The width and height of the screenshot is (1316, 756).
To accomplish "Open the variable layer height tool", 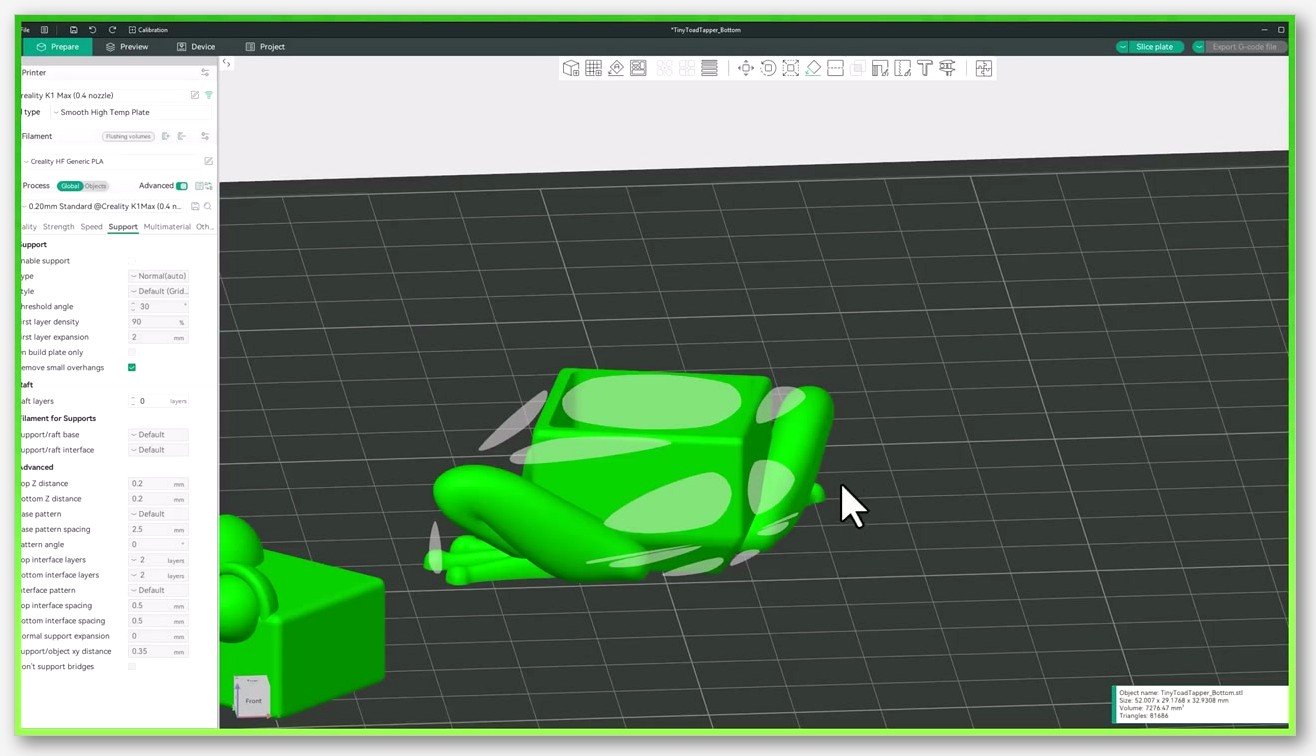I will pos(709,68).
